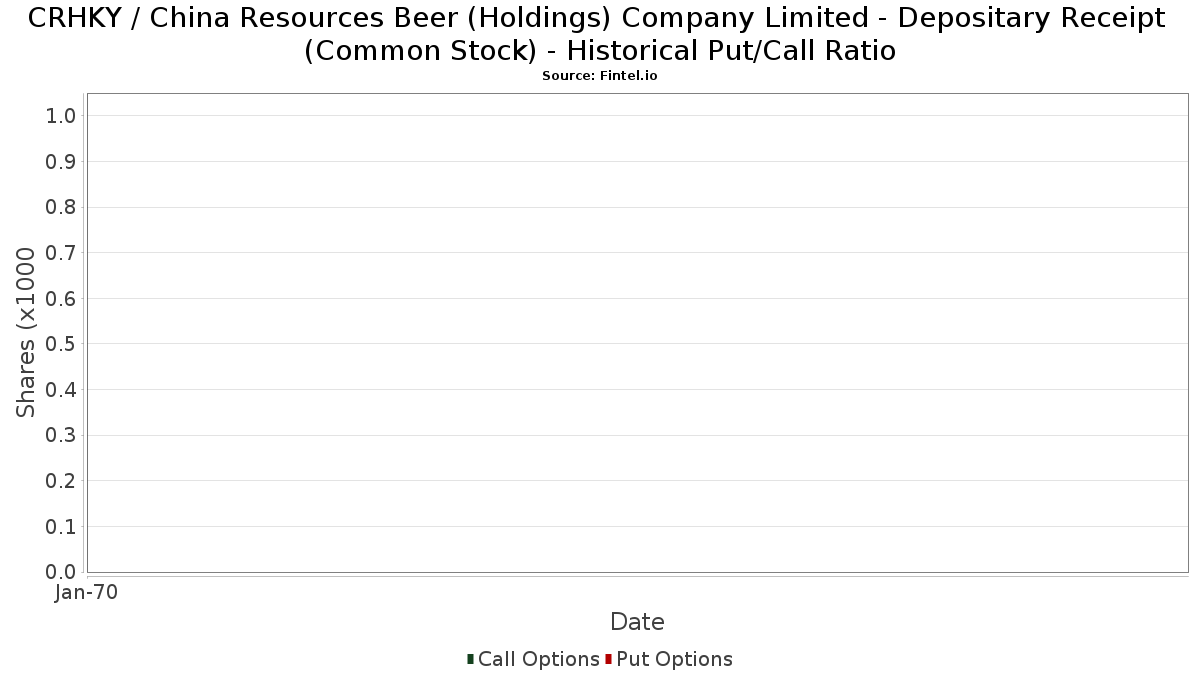1200x675 pixels.
Task: Click the 0.4 y-axis tick label
Action: pos(61,390)
